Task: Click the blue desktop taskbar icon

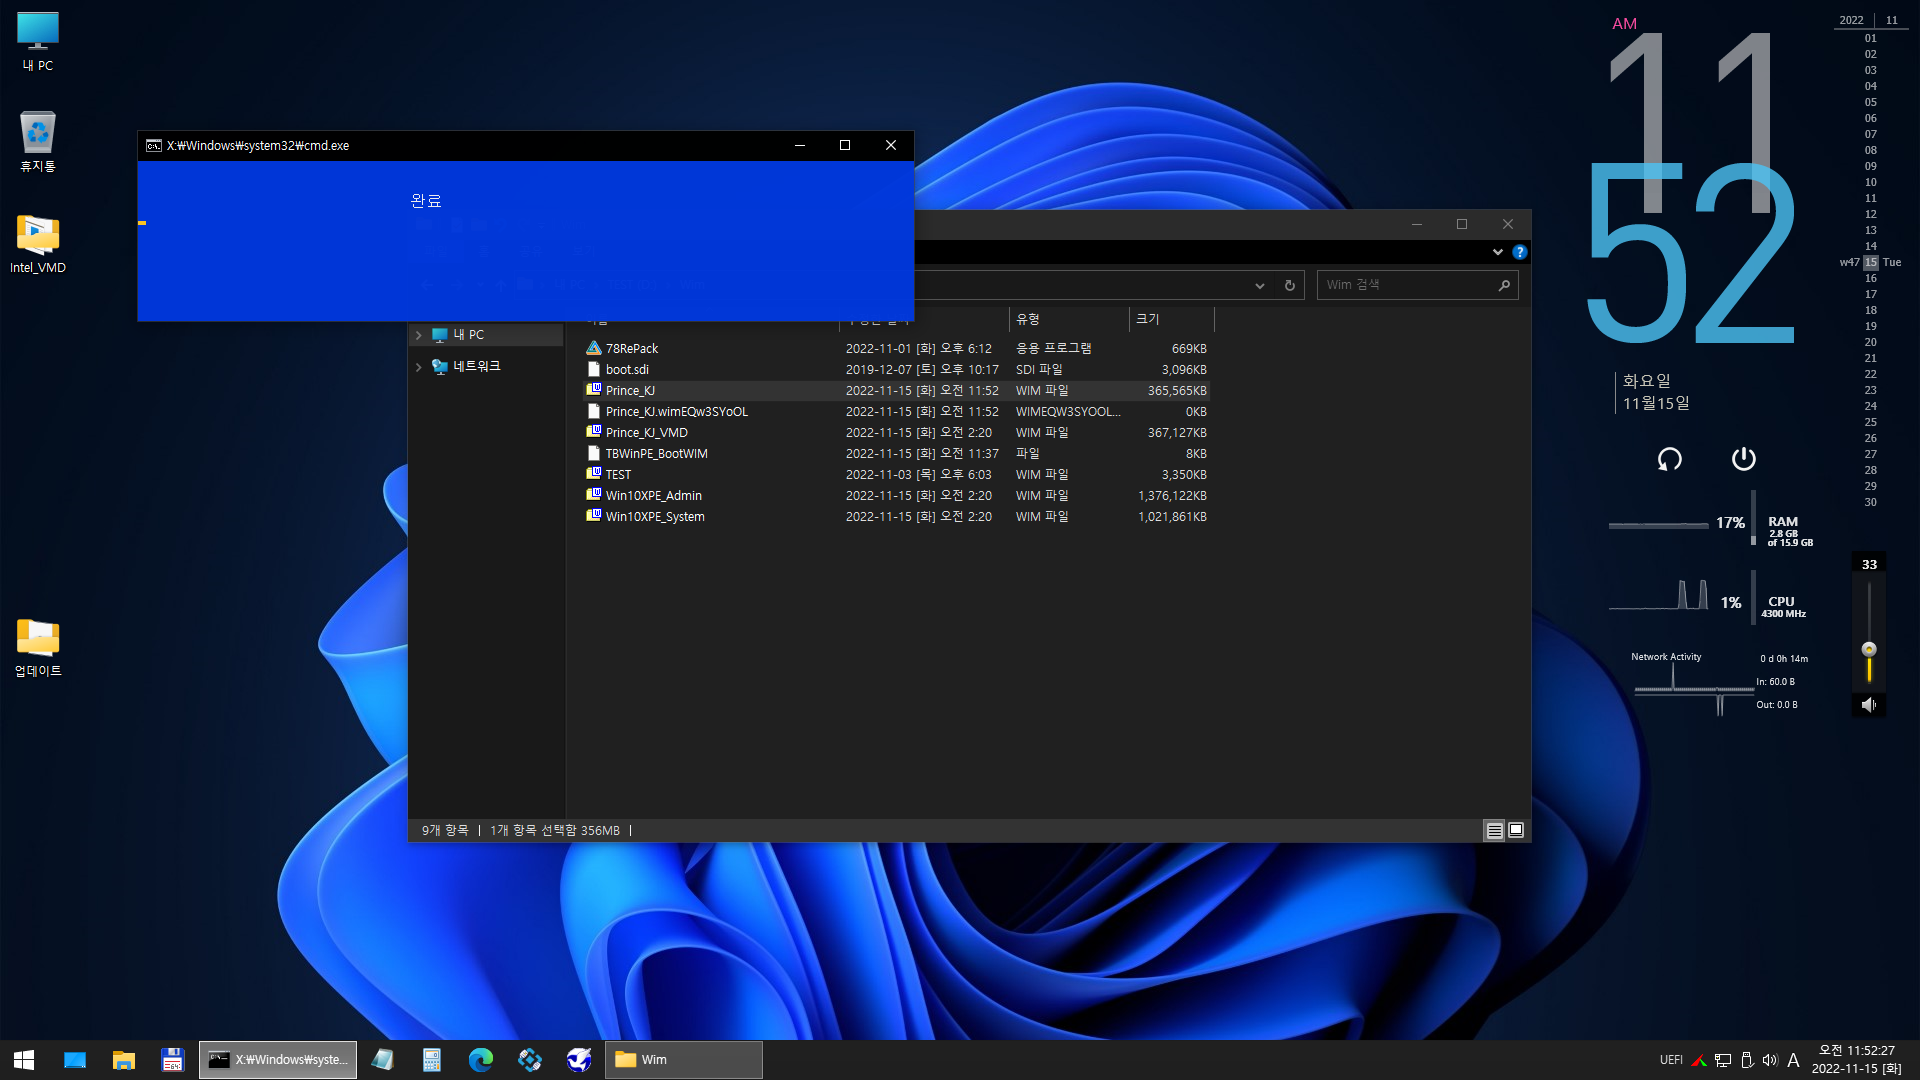Action: (75, 1060)
